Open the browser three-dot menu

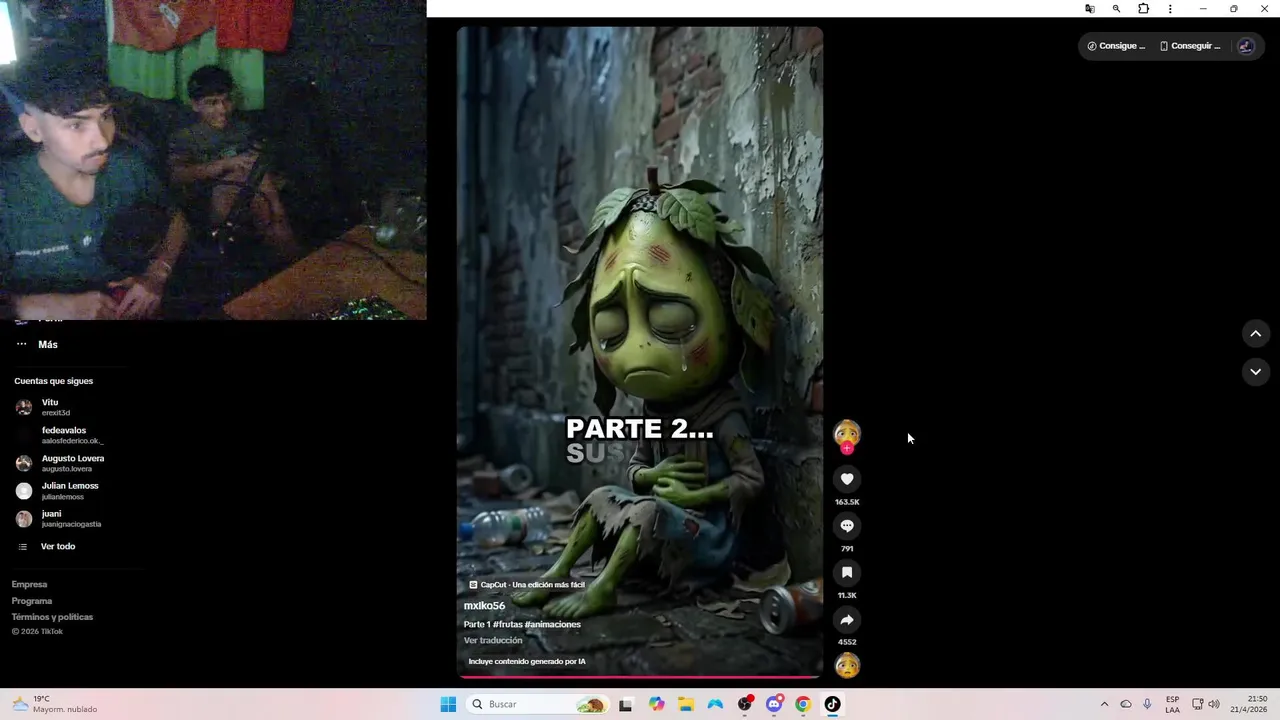pyautogui.click(x=1170, y=9)
